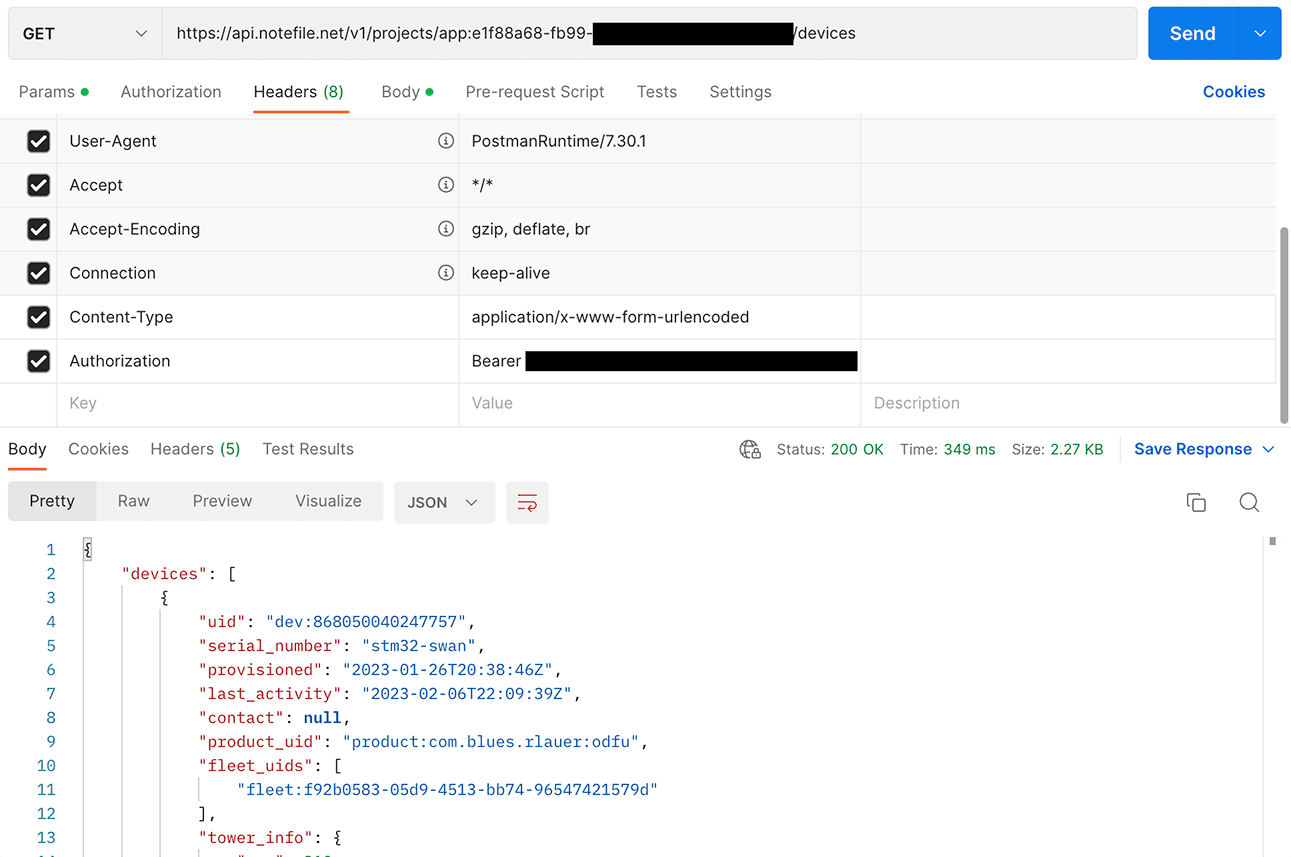
Task: Click the application/x-www-form-urlencoded value
Action: point(610,317)
